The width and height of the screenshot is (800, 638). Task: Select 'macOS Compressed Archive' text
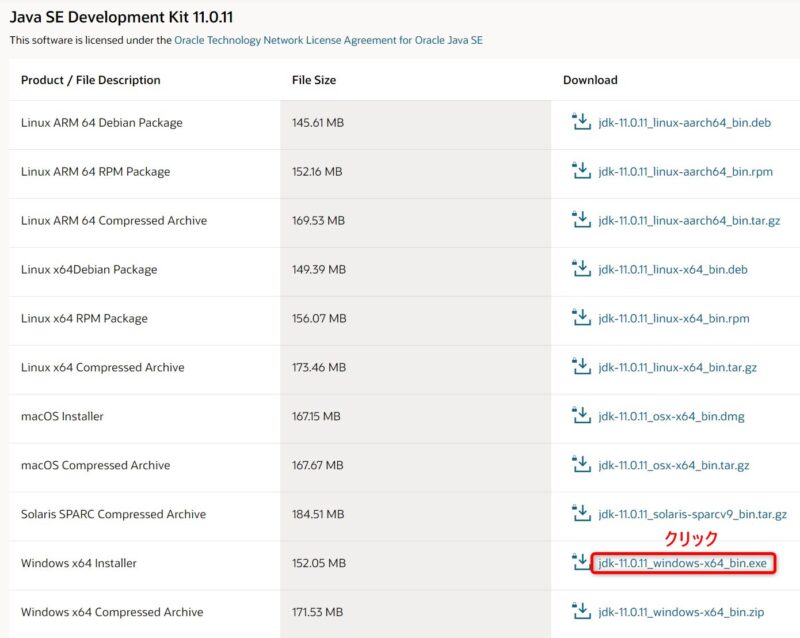click(x=95, y=465)
